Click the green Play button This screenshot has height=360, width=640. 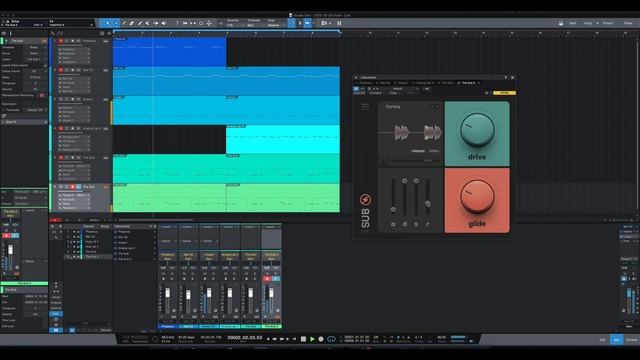(x=312, y=339)
